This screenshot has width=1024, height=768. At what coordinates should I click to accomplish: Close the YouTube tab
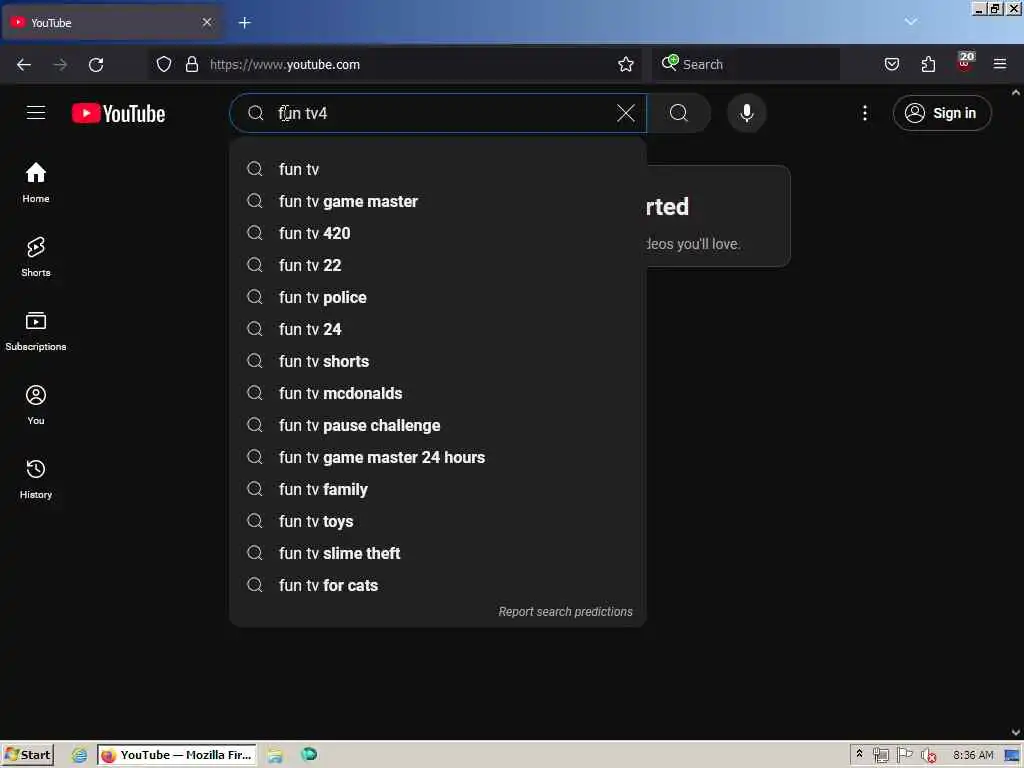click(207, 22)
